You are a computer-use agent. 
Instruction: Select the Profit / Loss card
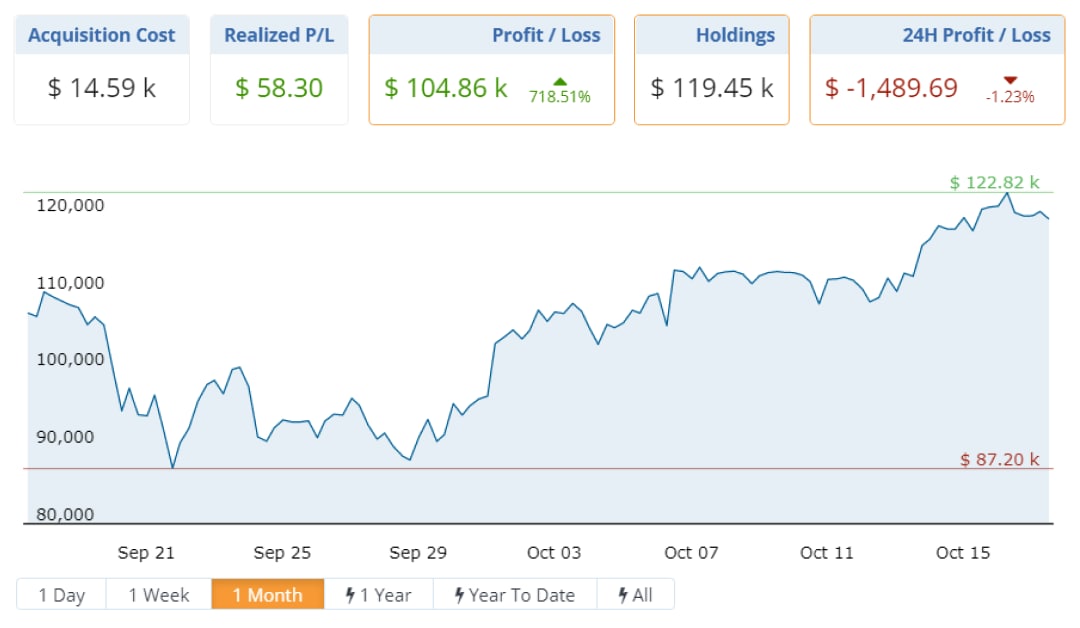[x=491, y=70]
